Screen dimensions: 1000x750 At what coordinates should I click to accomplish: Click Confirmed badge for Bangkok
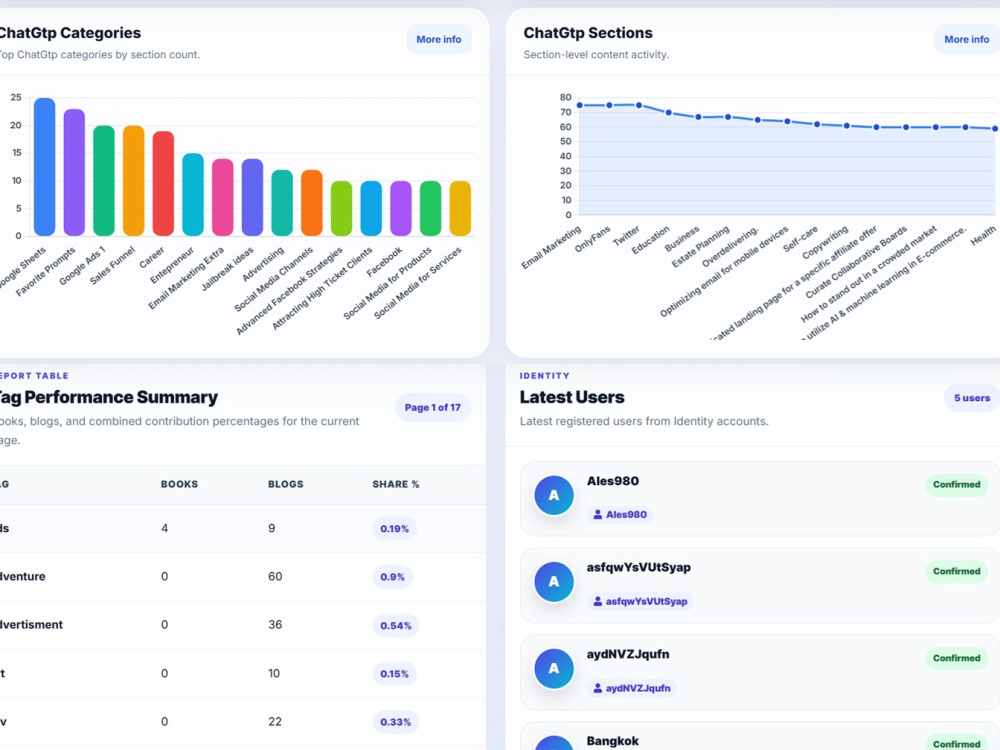pos(957,744)
